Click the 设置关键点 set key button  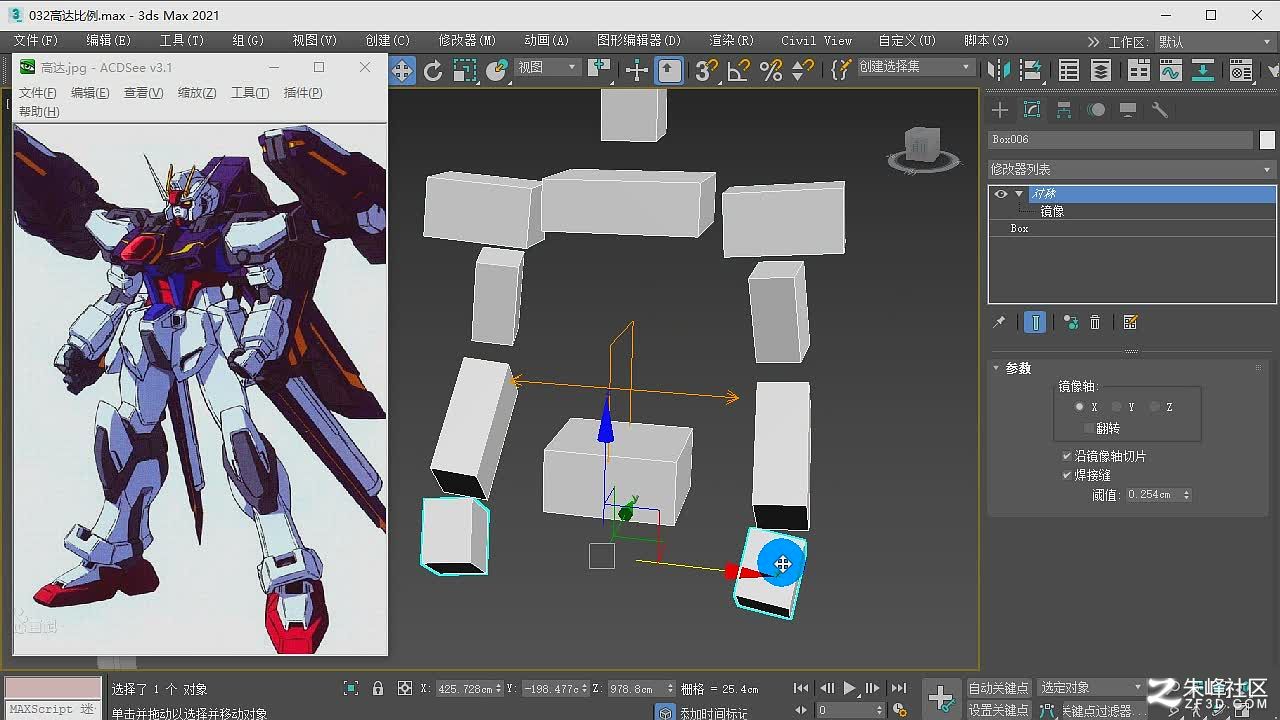pos(998,710)
